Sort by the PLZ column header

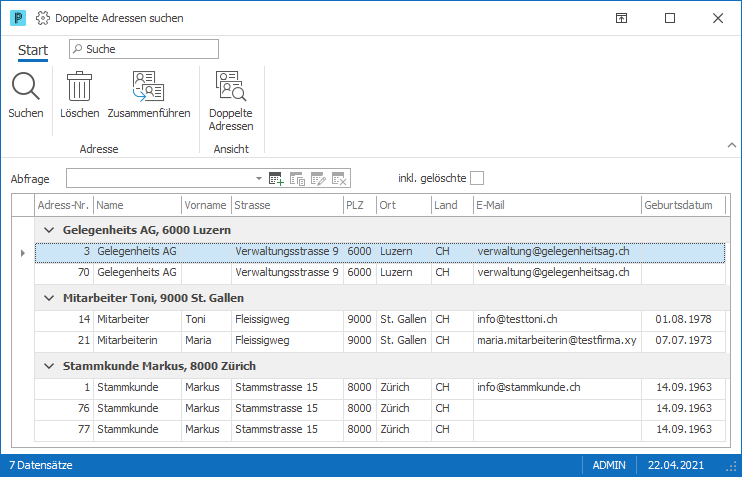point(360,205)
